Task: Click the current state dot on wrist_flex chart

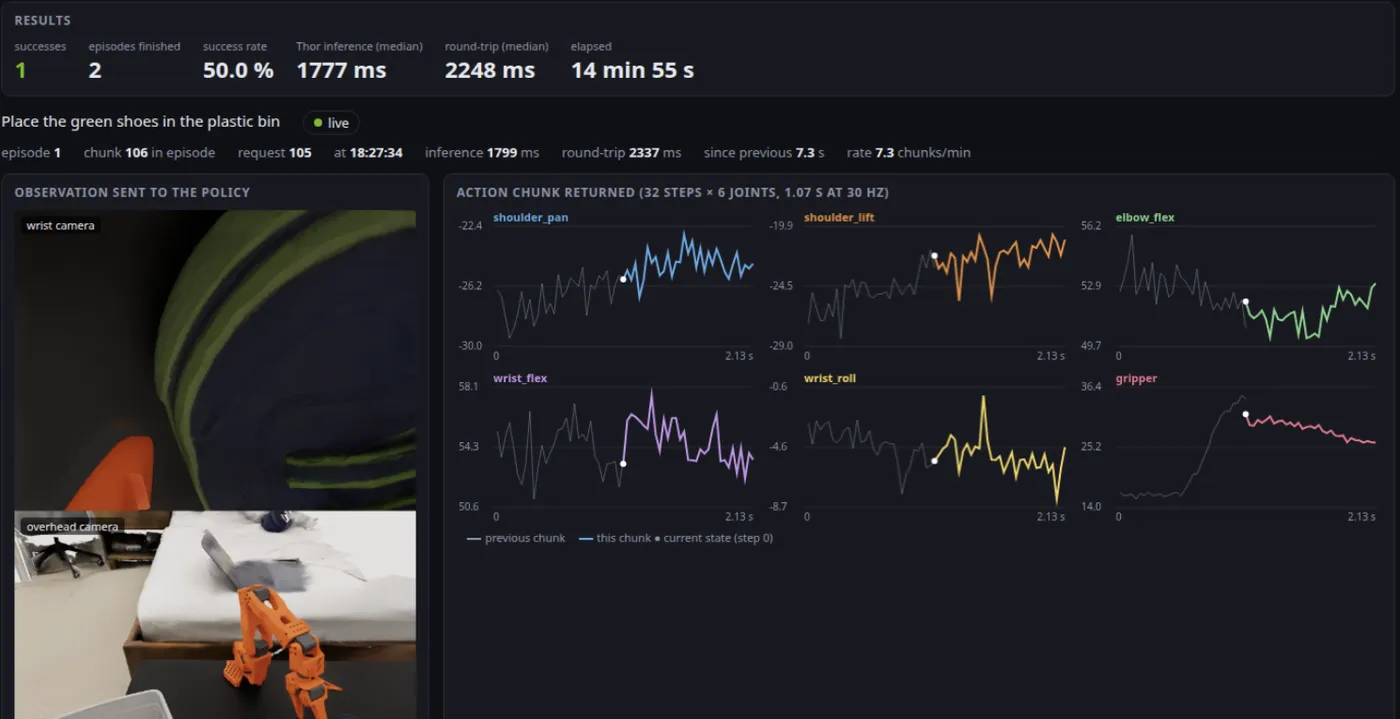Action: 623,463
